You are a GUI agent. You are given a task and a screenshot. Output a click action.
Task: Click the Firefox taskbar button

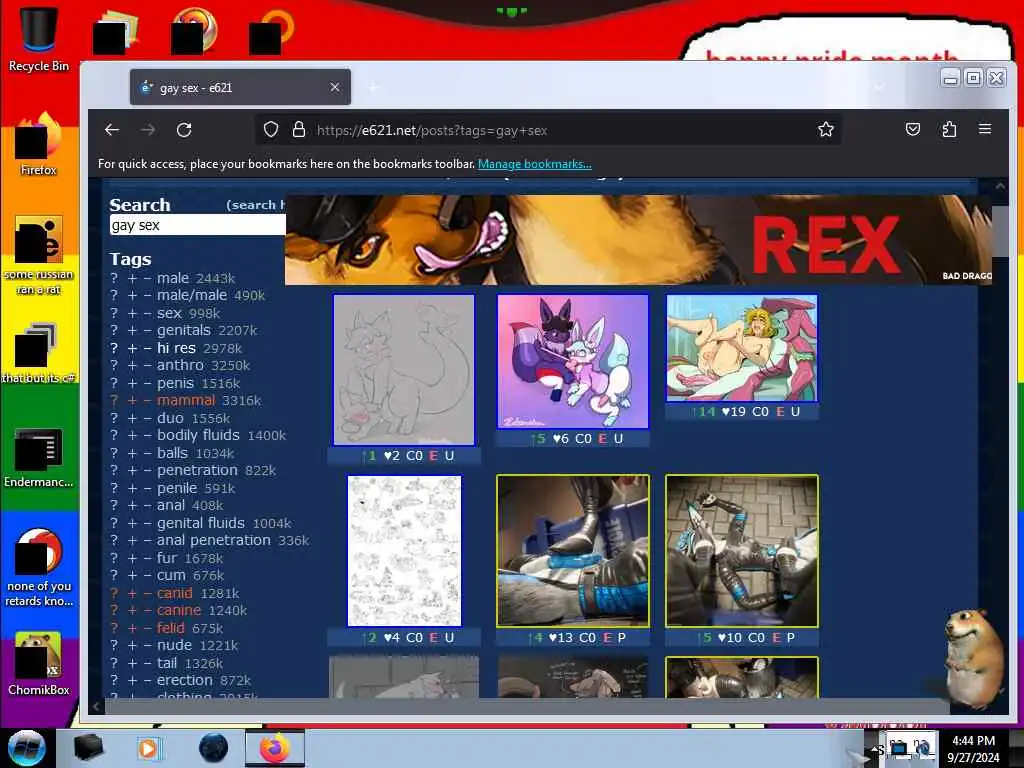click(x=274, y=748)
